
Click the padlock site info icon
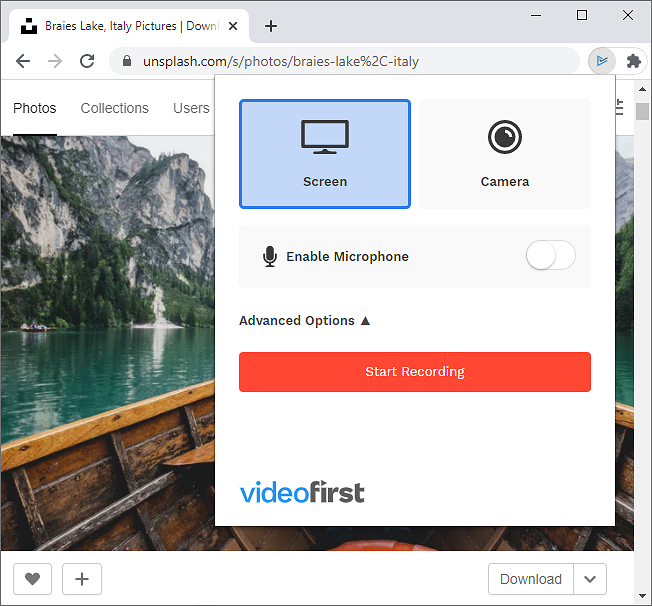coord(126,61)
